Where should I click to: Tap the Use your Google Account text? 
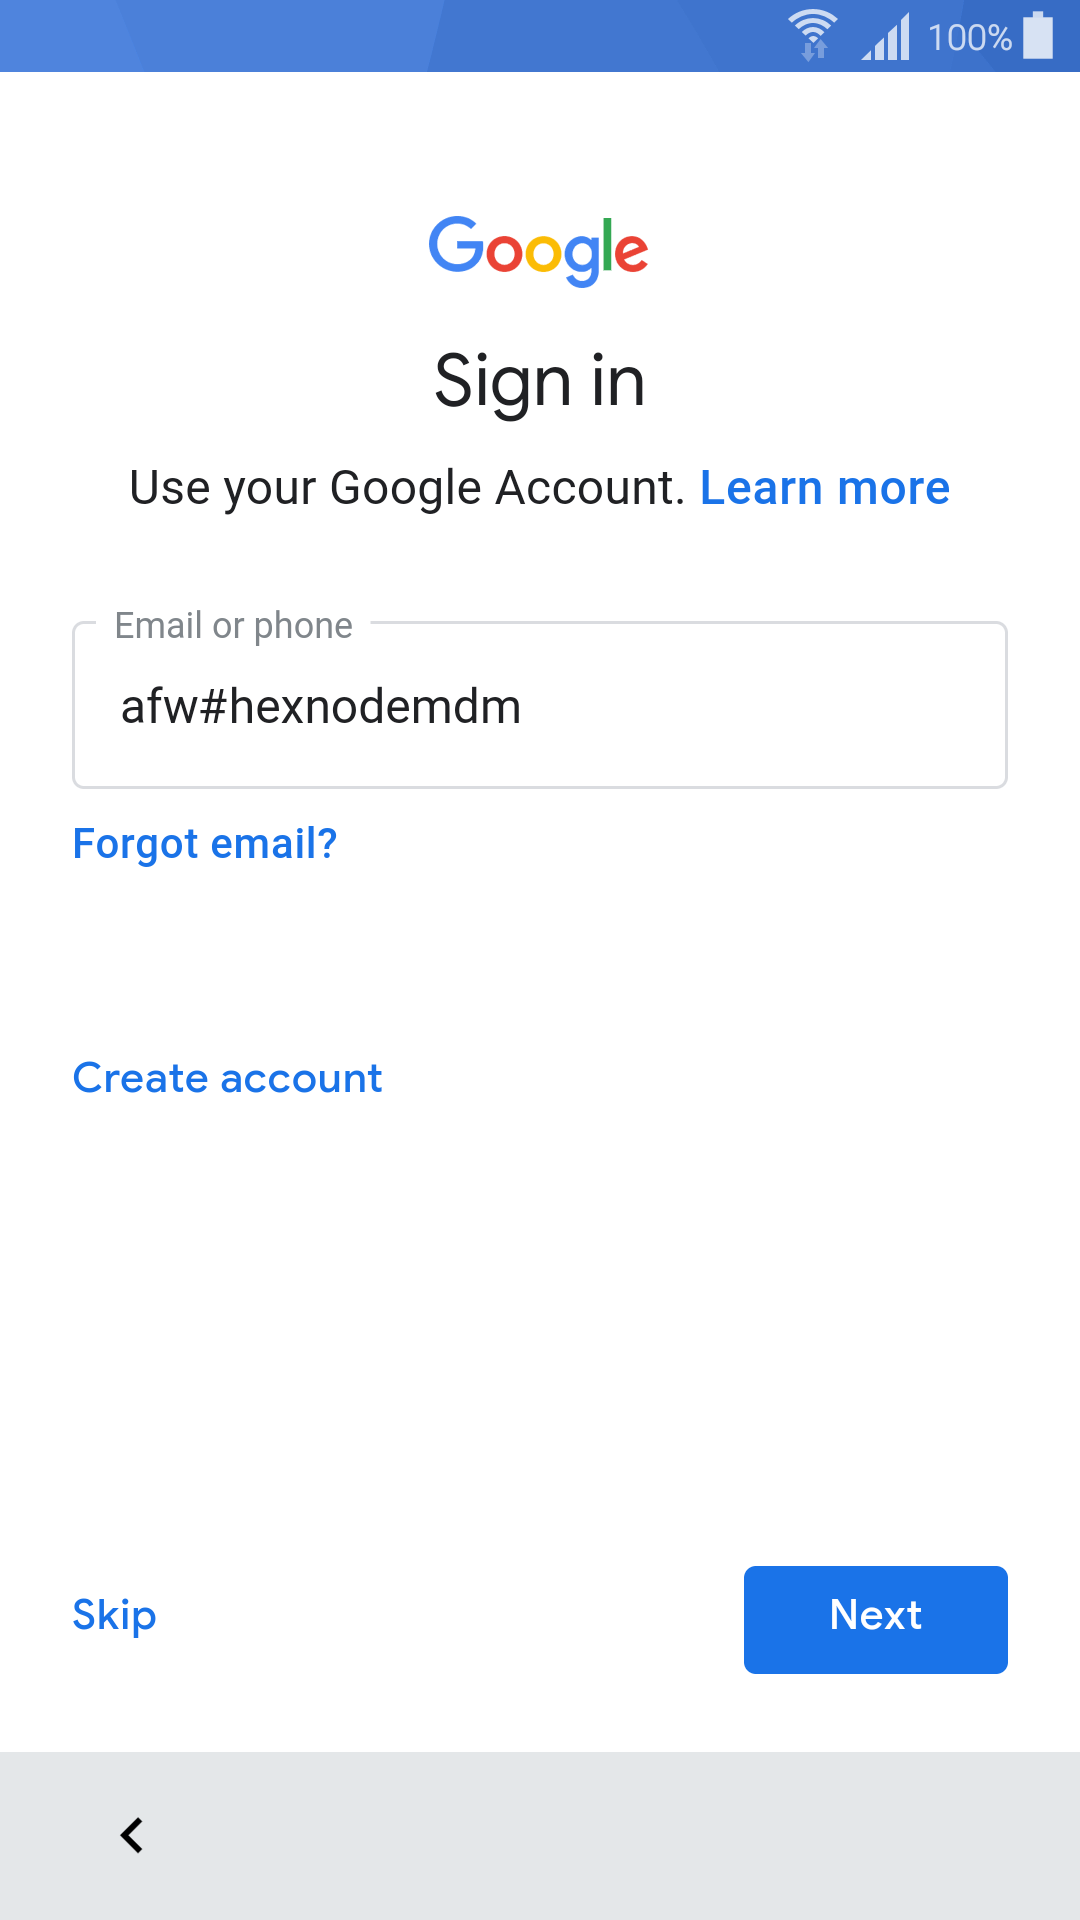(407, 488)
